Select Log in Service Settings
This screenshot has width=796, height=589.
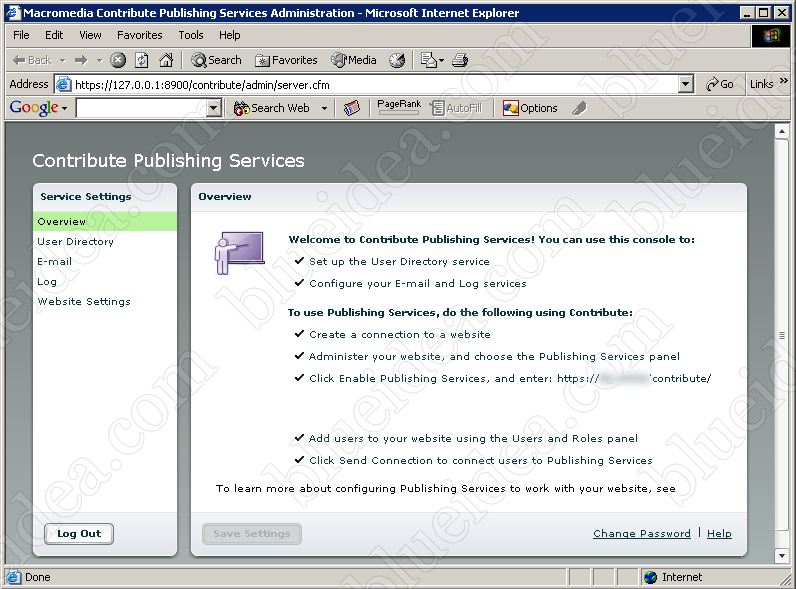coord(47,282)
